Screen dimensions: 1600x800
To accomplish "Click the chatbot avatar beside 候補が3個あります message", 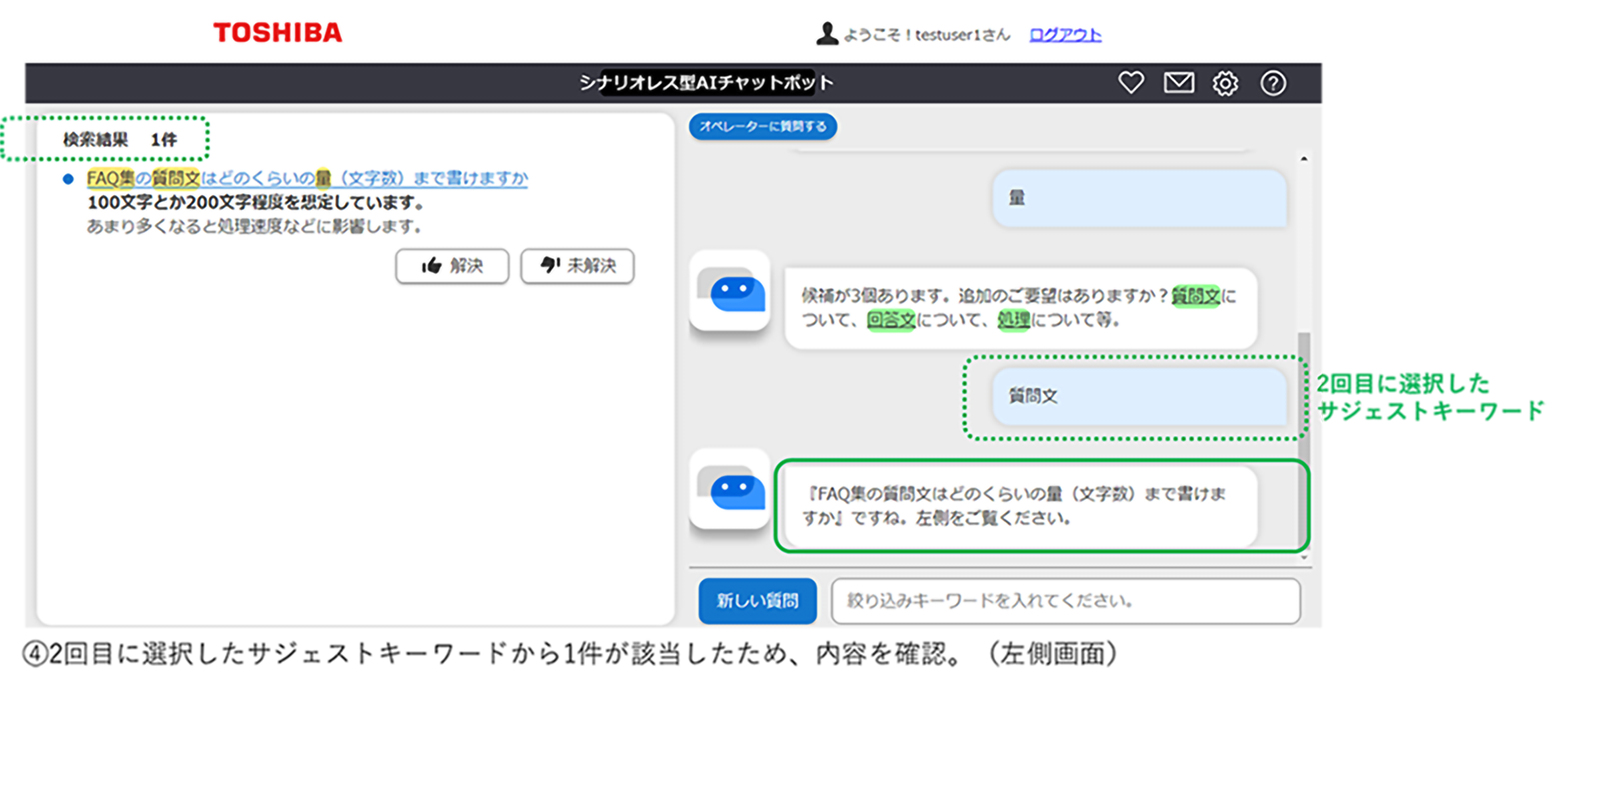I will (730, 291).
